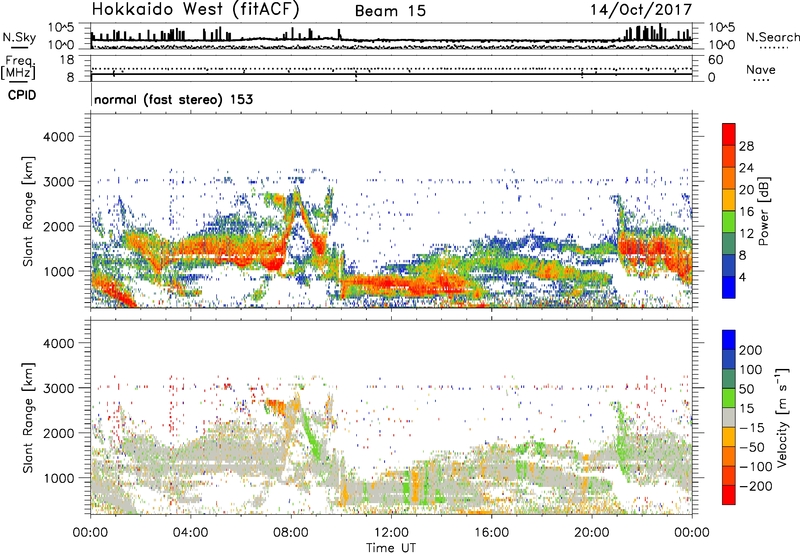Click the 'N.Sky' legend label

[x=19, y=37]
